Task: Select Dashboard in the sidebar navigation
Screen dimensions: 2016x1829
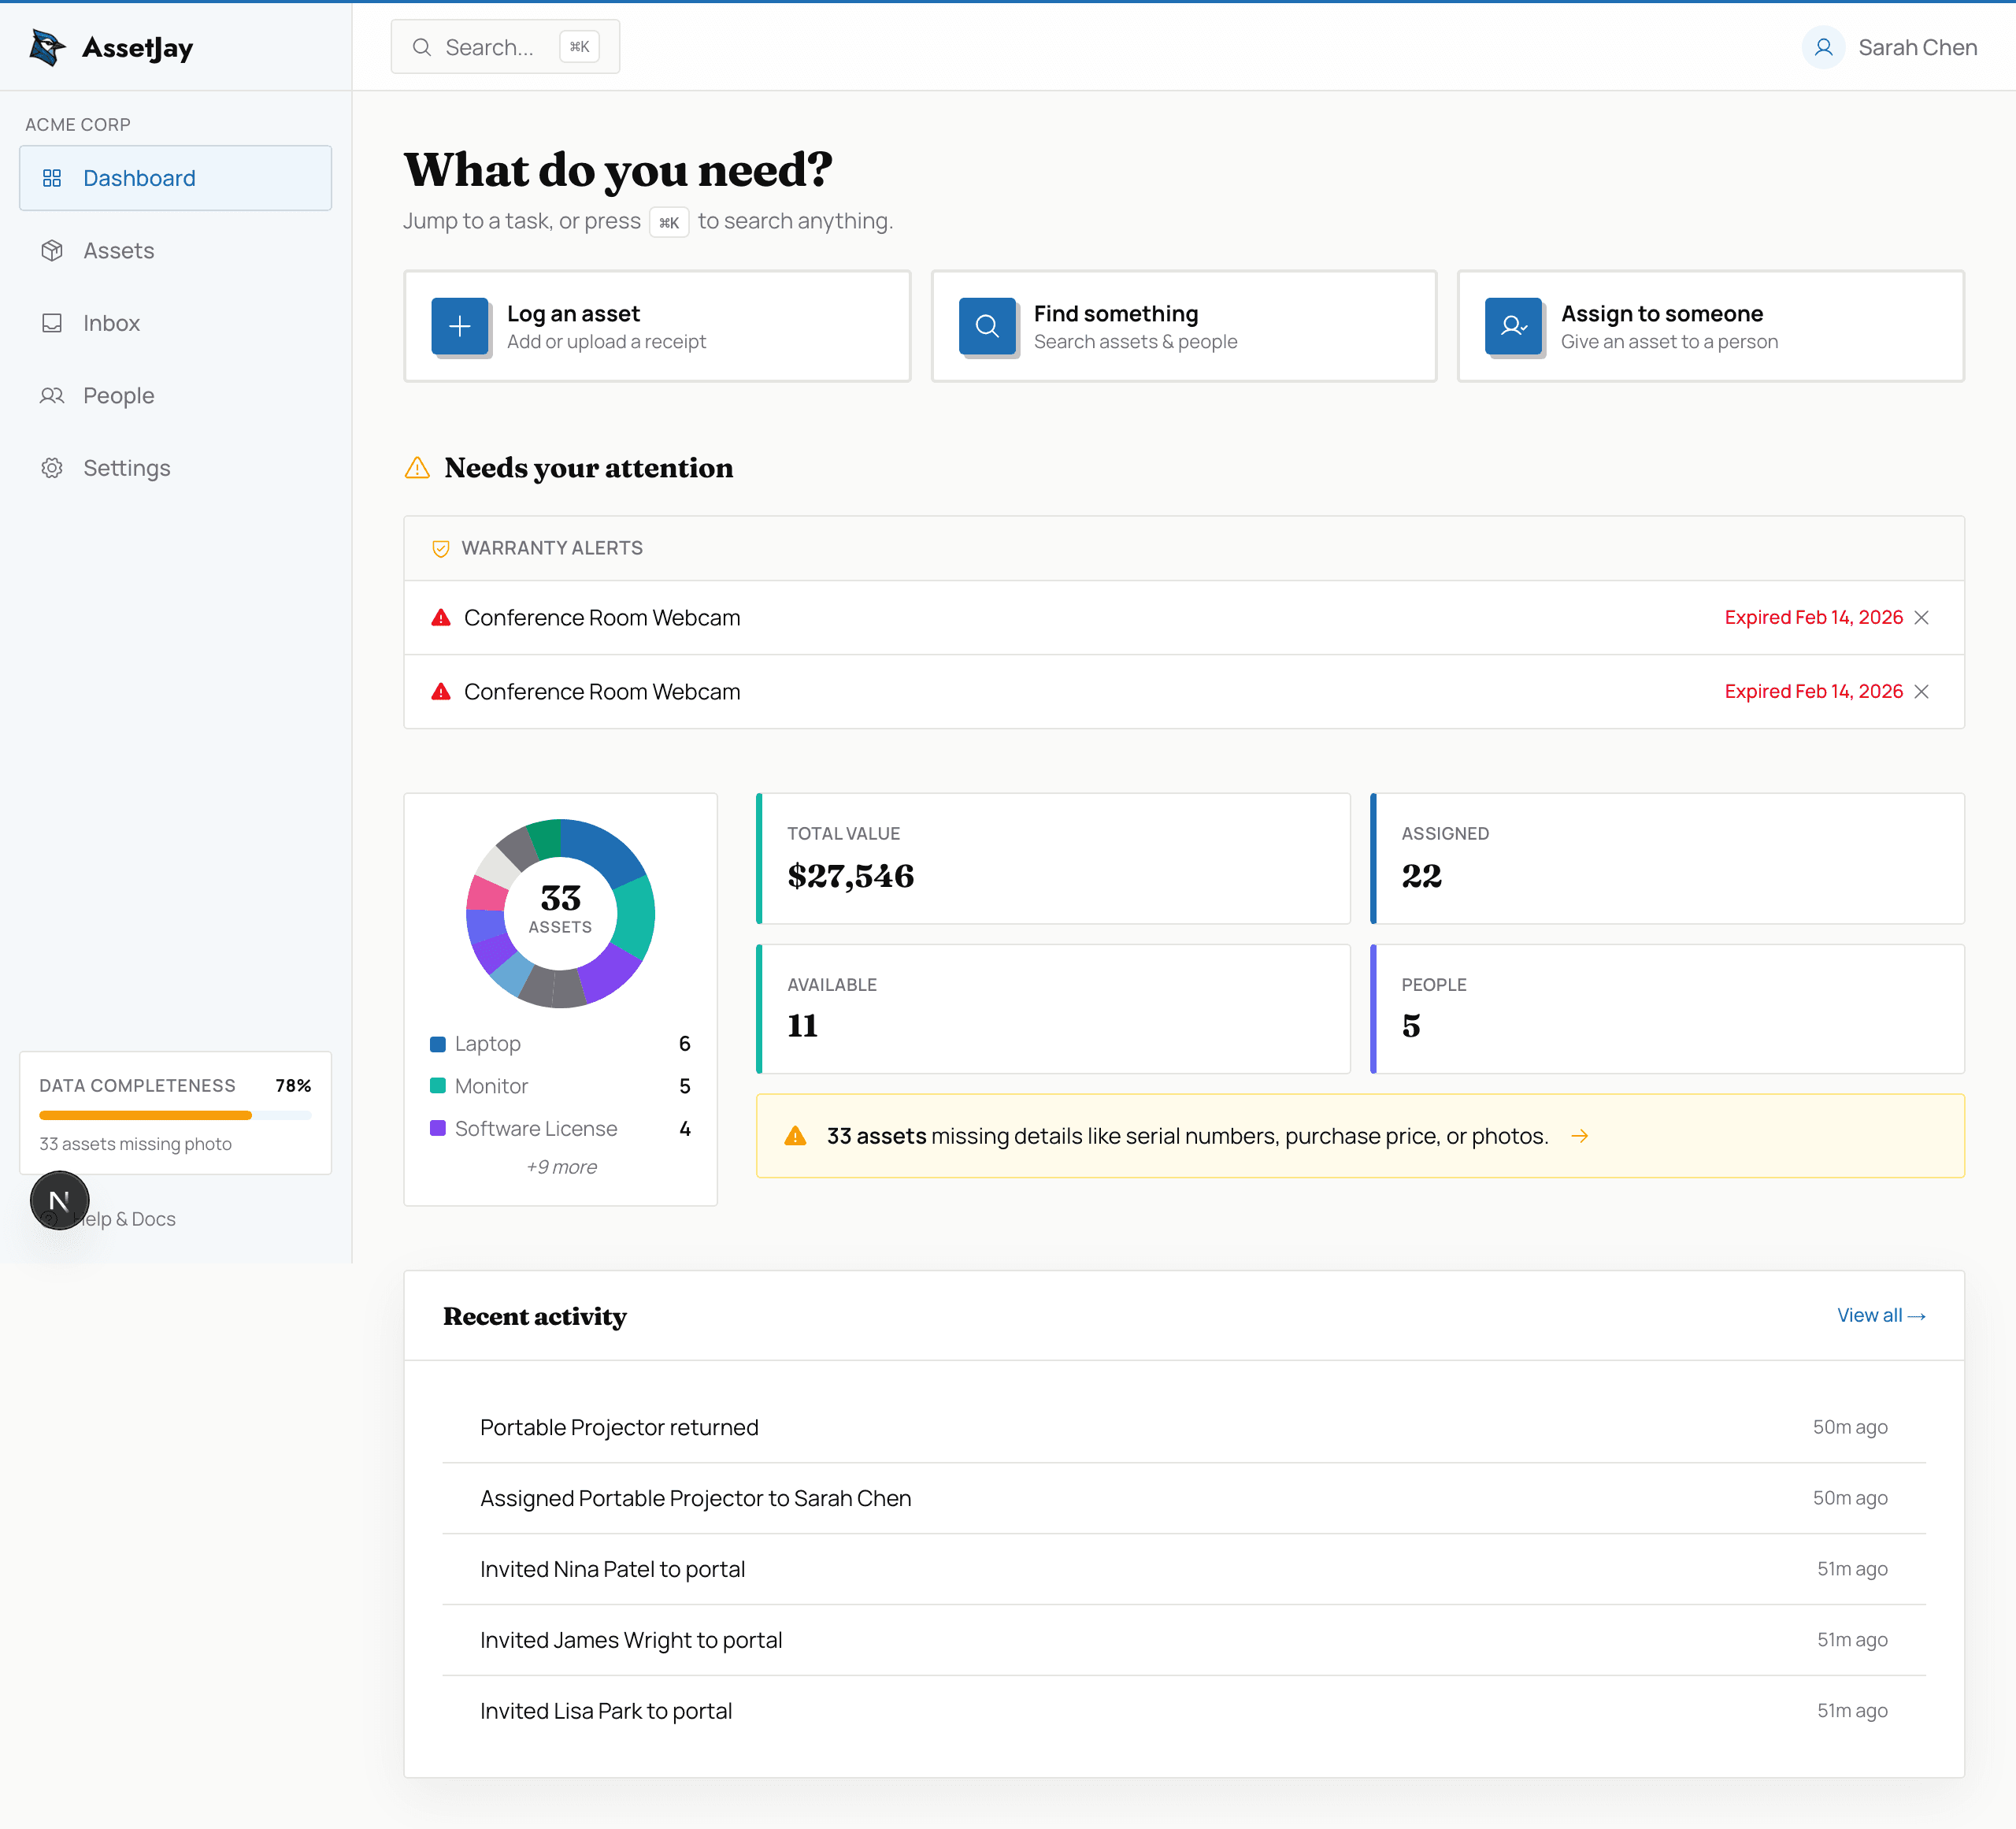Action: 138,178
